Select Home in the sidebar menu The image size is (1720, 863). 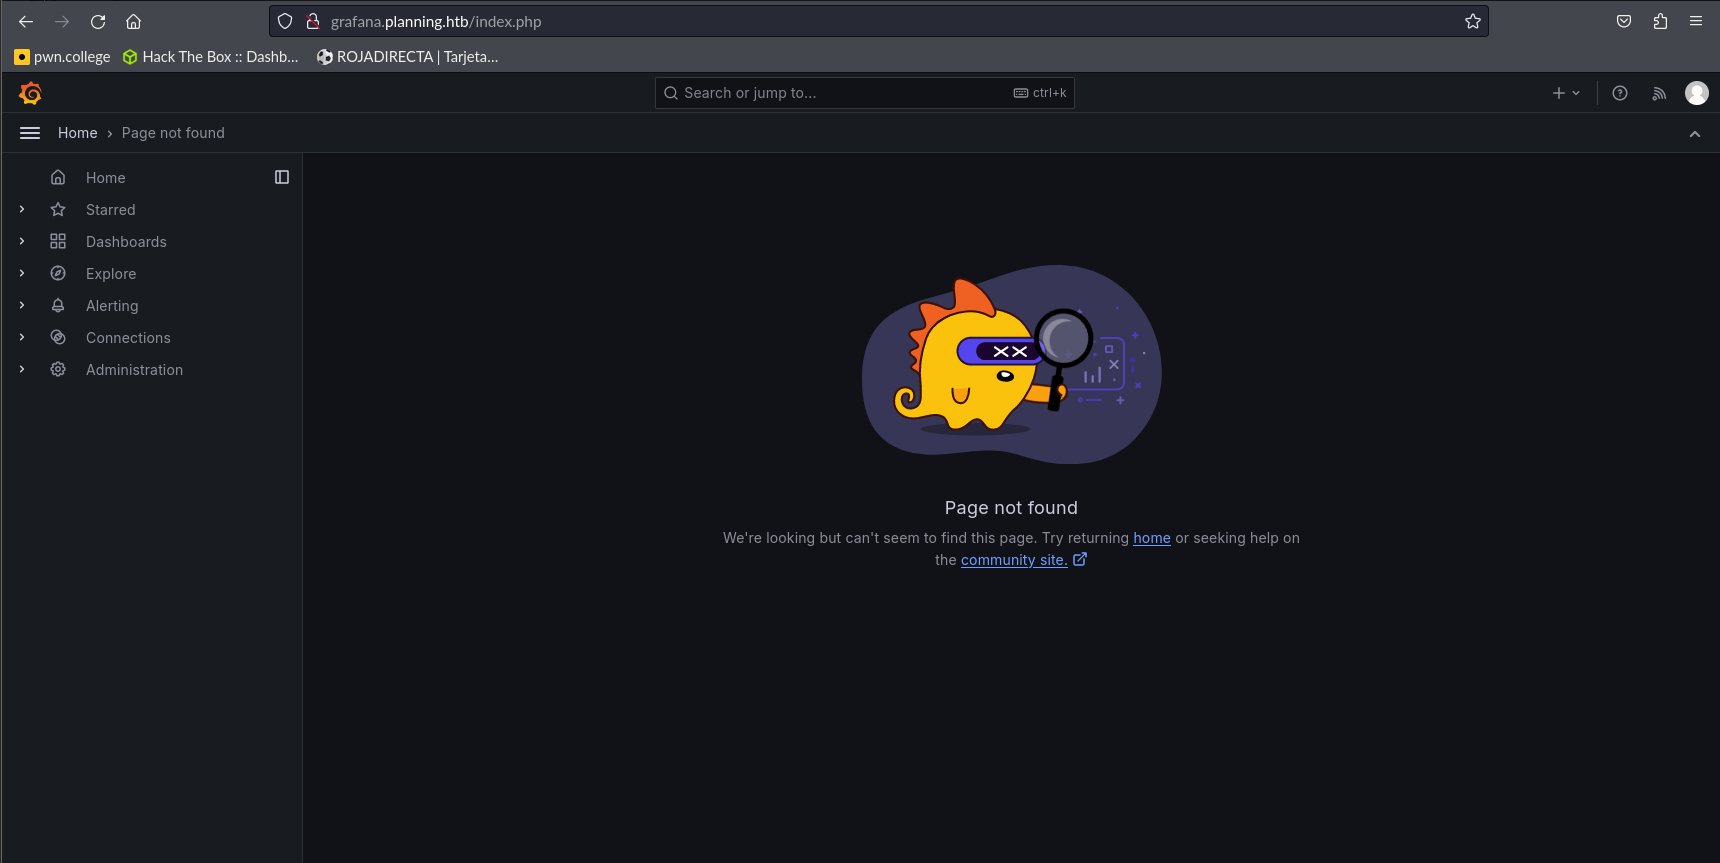pyautogui.click(x=106, y=177)
